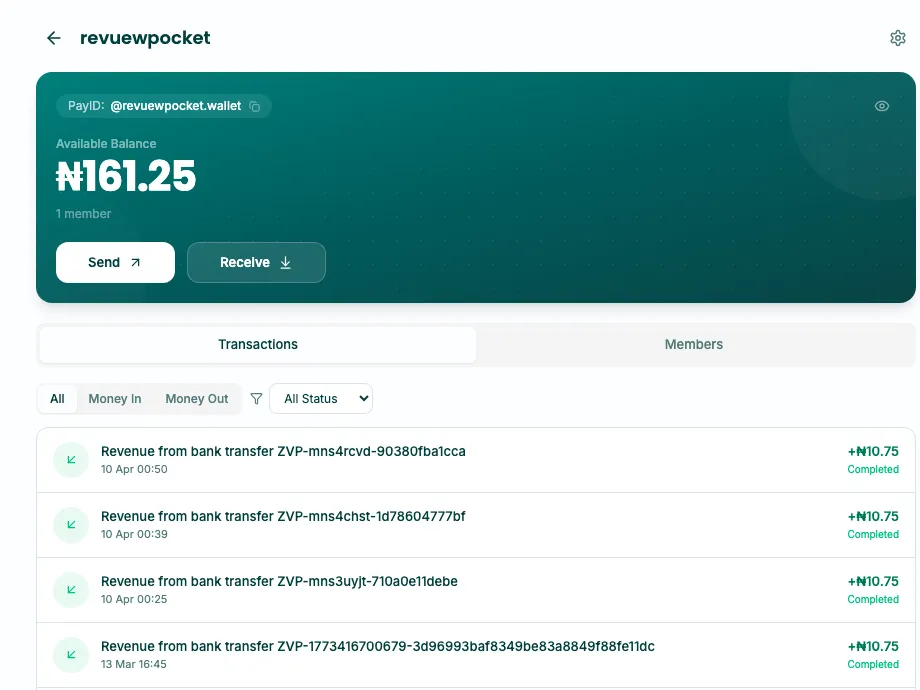
Task: Click Completed status of 10 Apr 00:50 transaction
Action: pyautogui.click(x=872, y=469)
